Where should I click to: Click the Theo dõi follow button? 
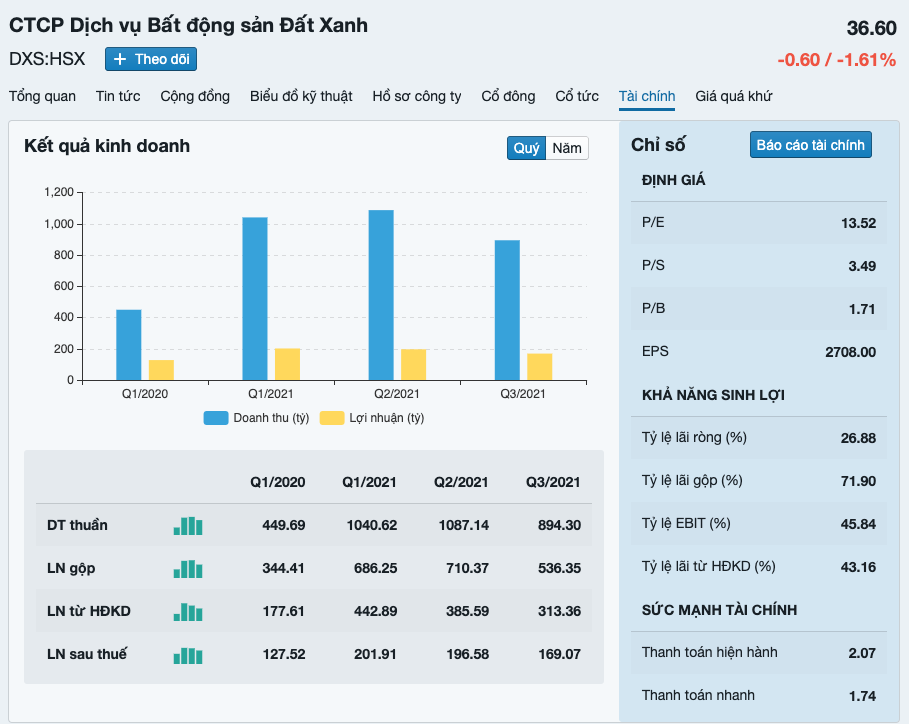151,59
